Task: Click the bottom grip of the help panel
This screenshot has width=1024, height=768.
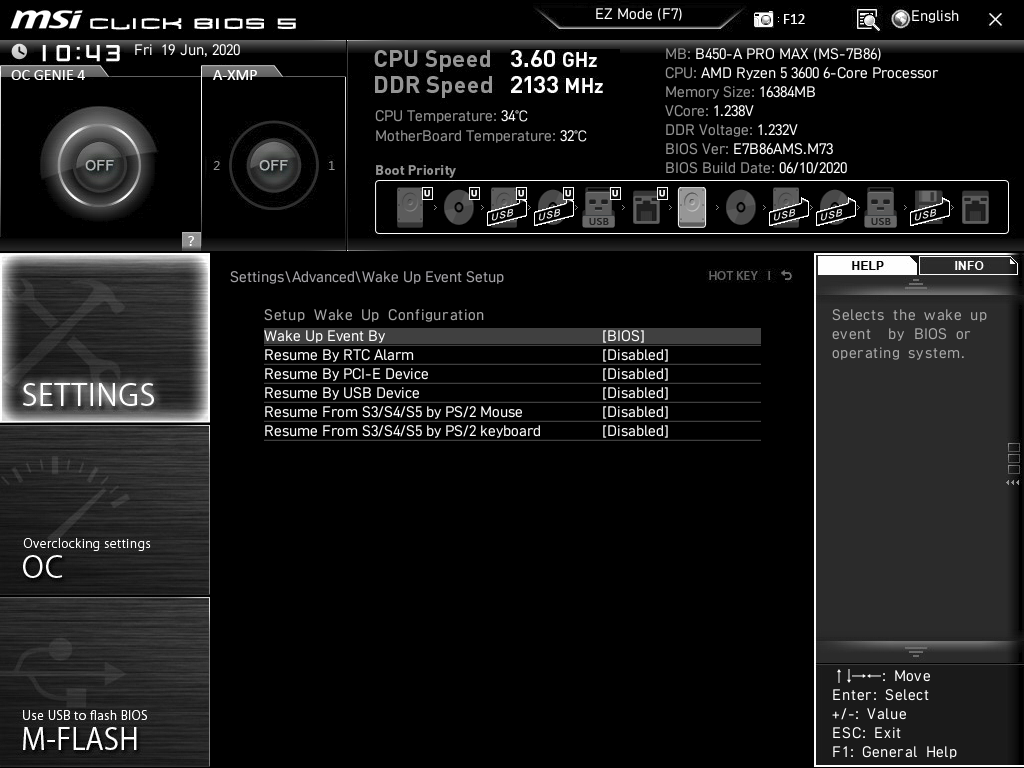Action: tap(916, 651)
